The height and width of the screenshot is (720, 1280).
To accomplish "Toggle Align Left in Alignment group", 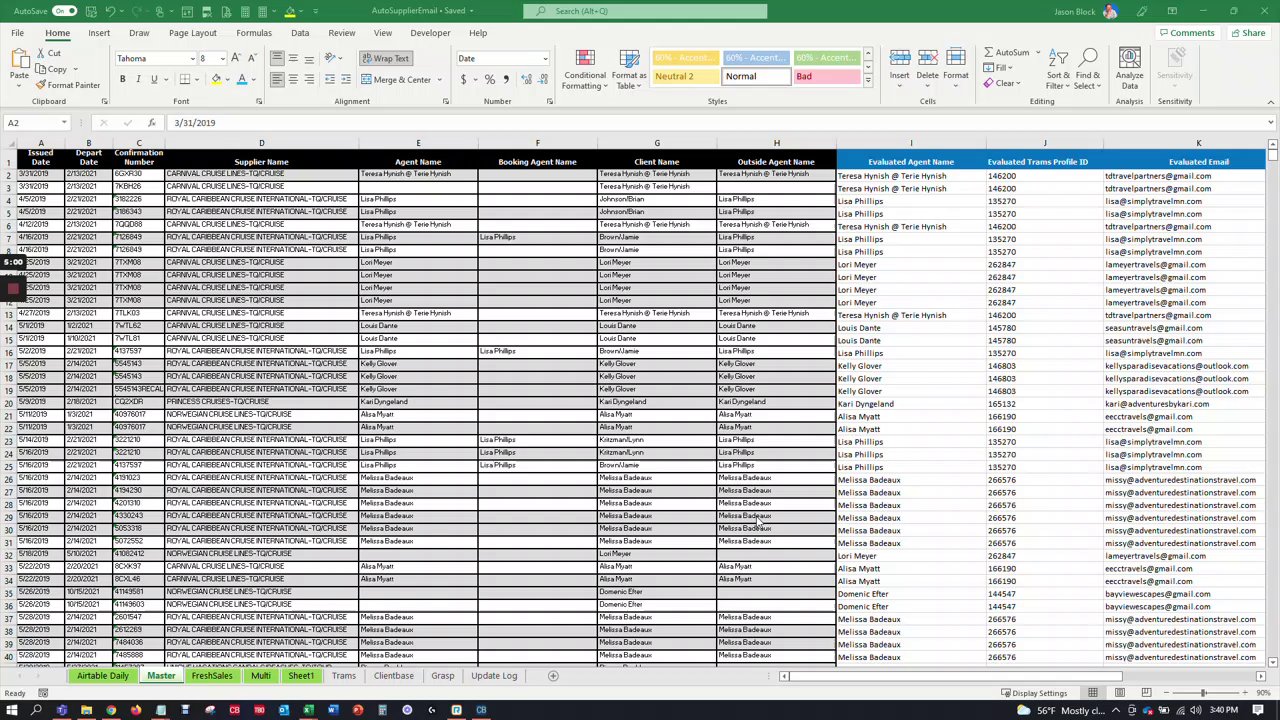I will [277, 79].
